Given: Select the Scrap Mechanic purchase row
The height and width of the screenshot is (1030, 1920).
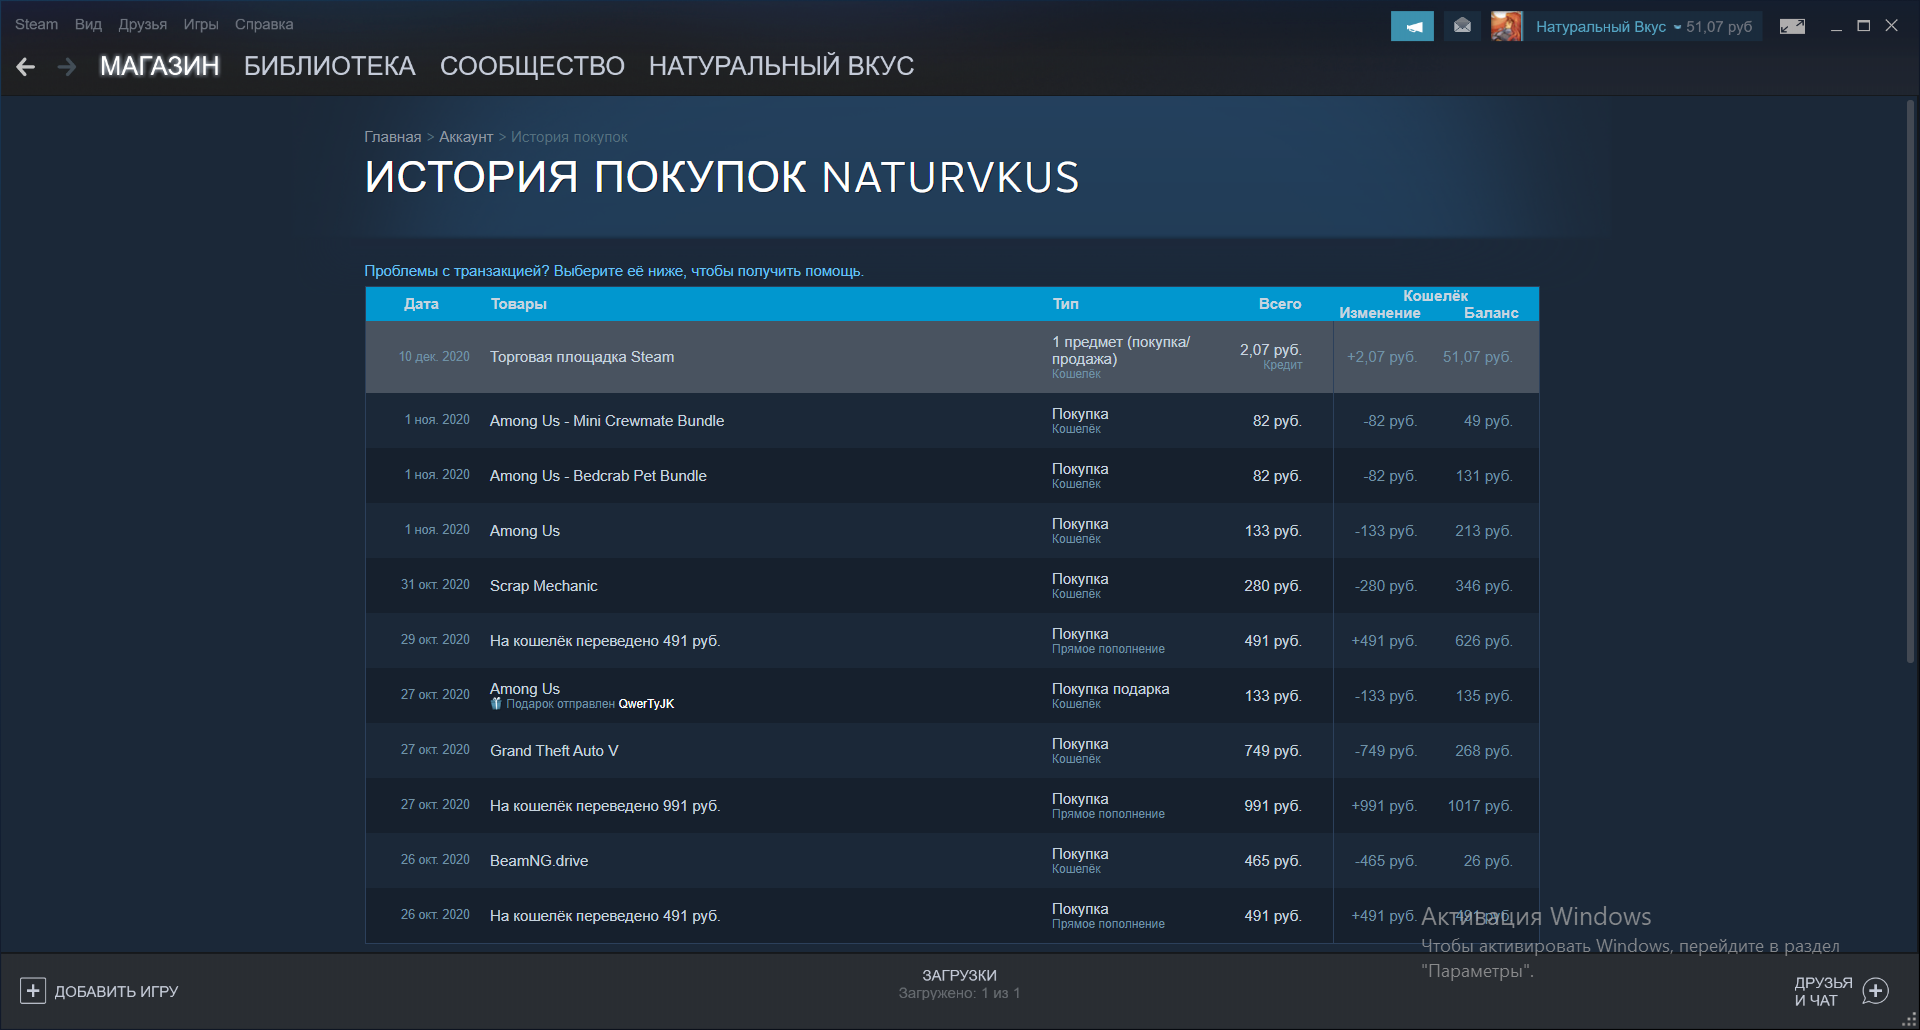Looking at the screenshot, I should pyautogui.click(x=952, y=586).
